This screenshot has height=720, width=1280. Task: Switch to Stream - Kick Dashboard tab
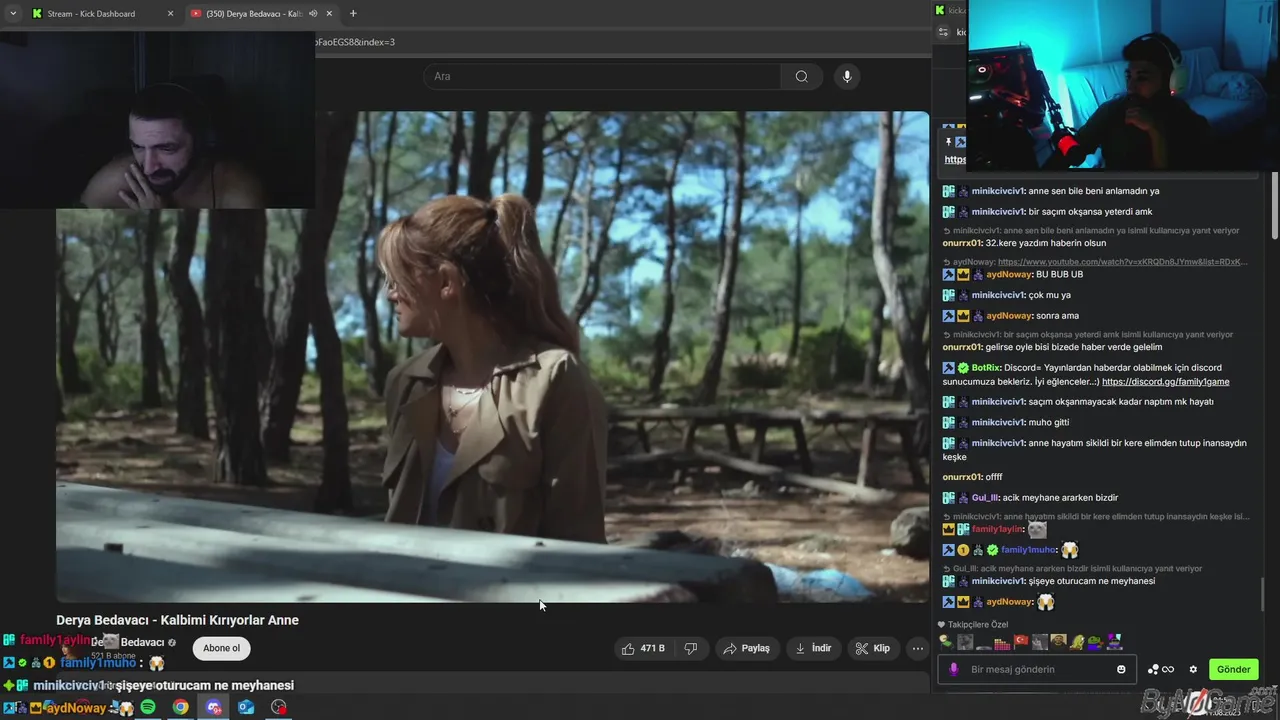coord(100,14)
